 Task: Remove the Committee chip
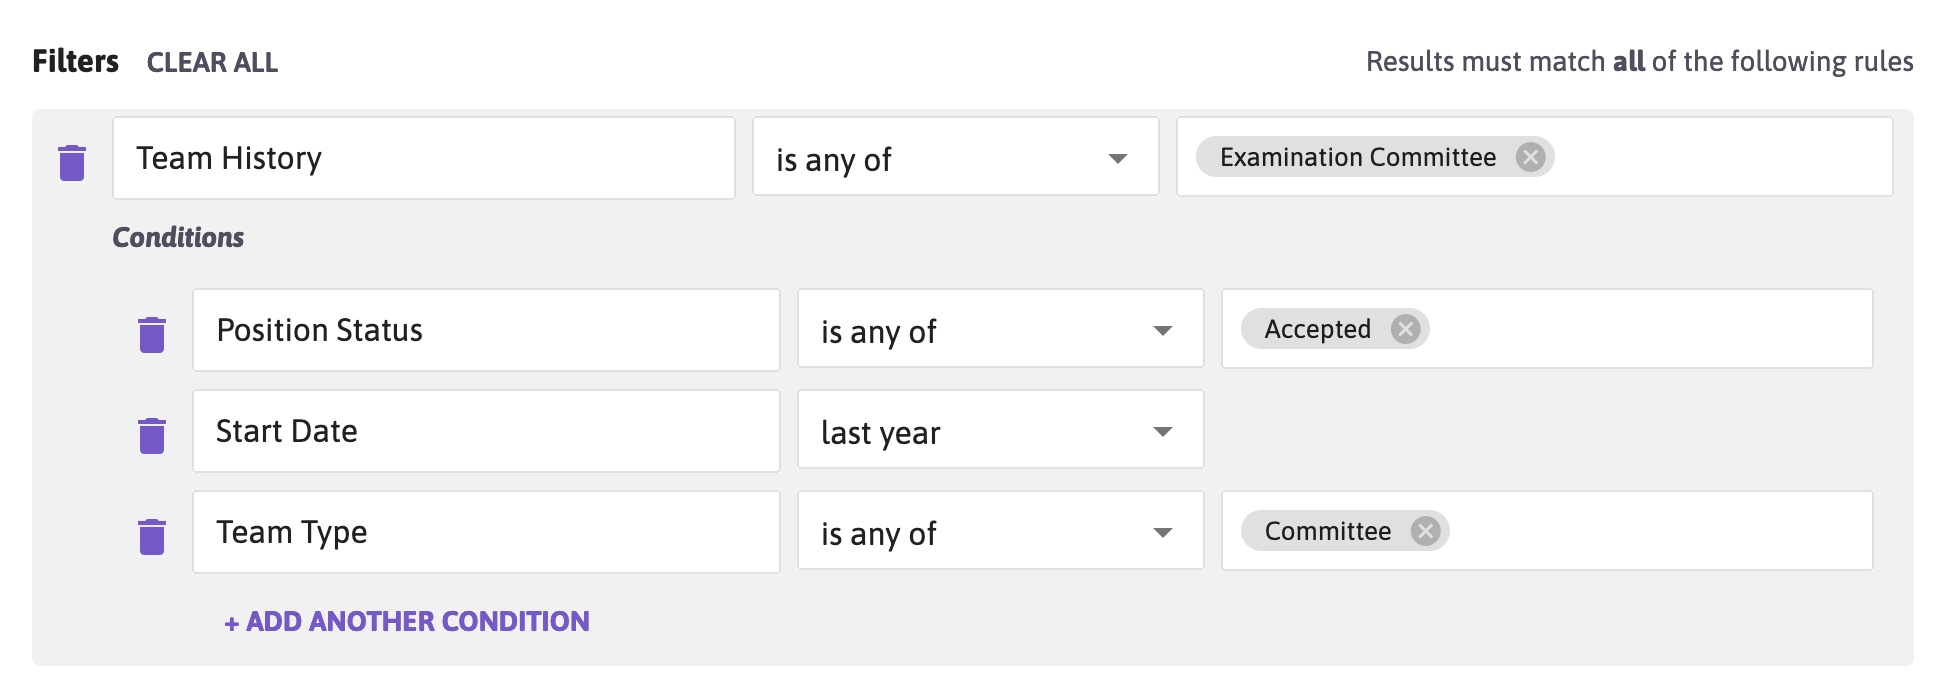point(1425,531)
